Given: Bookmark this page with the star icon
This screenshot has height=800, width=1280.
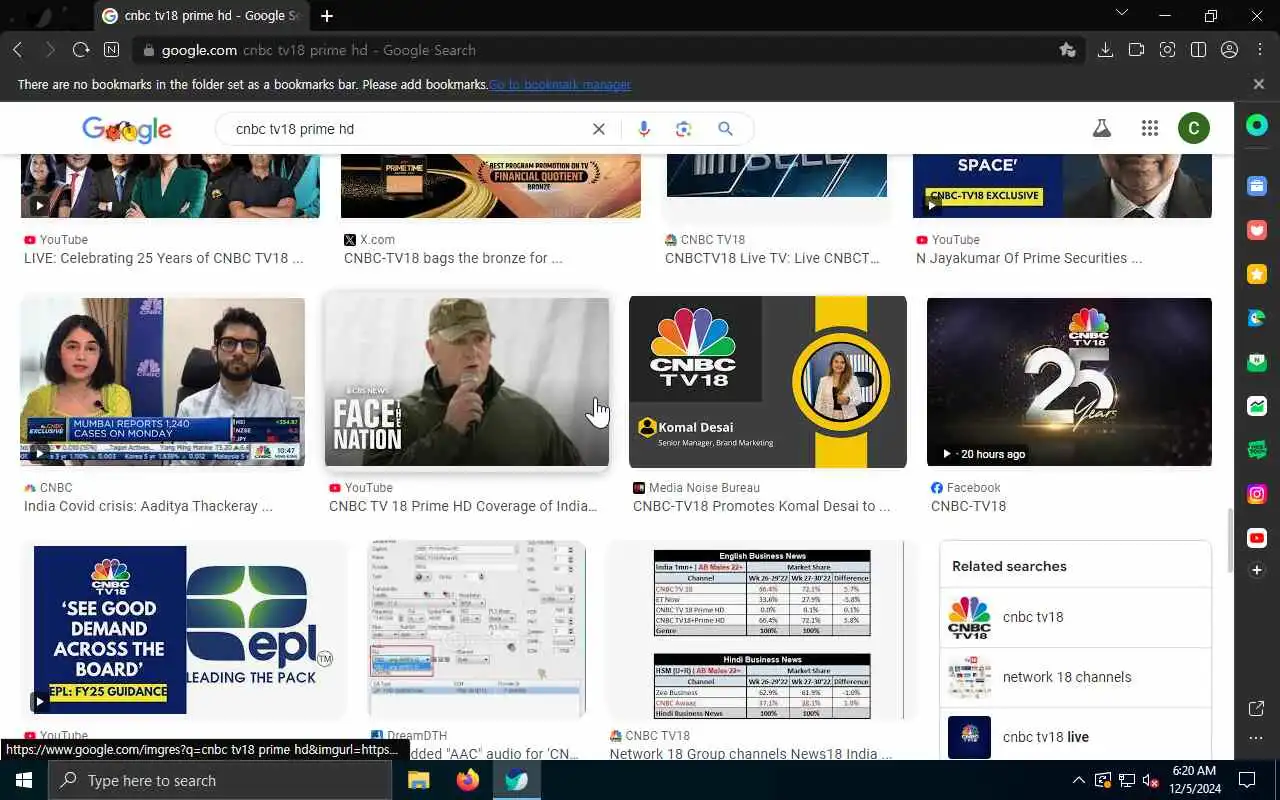Looking at the screenshot, I should pos(1067,50).
